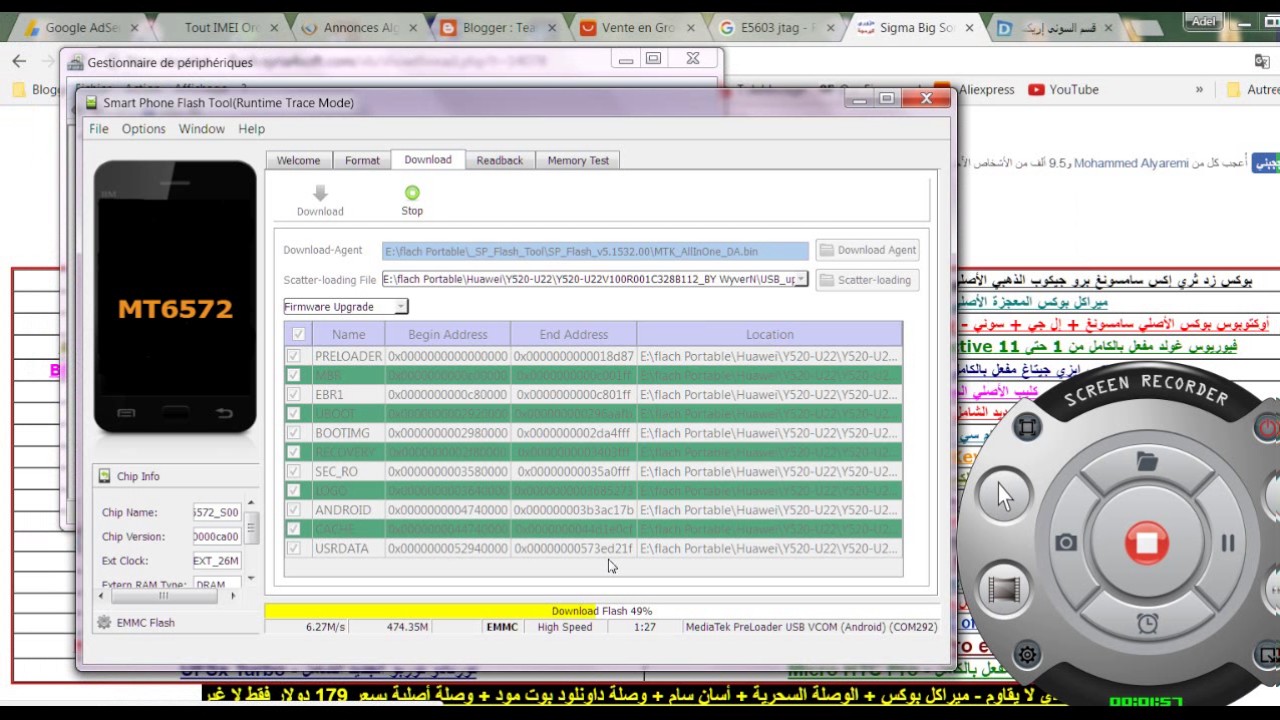Viewport: 1280px width, 720px height.
Task: Click the Download-Agent path field
Action: [595, 251]
